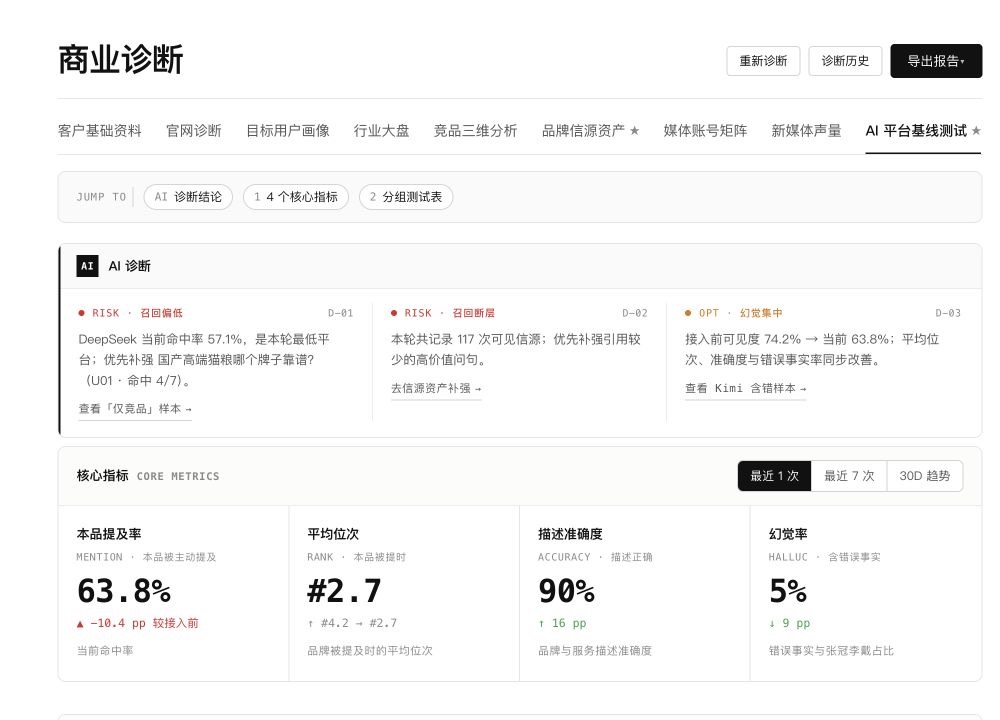This screenshot has height=720, width=1000.
Task: Click the 63.8% mention rate value
Action: point(124,591)
